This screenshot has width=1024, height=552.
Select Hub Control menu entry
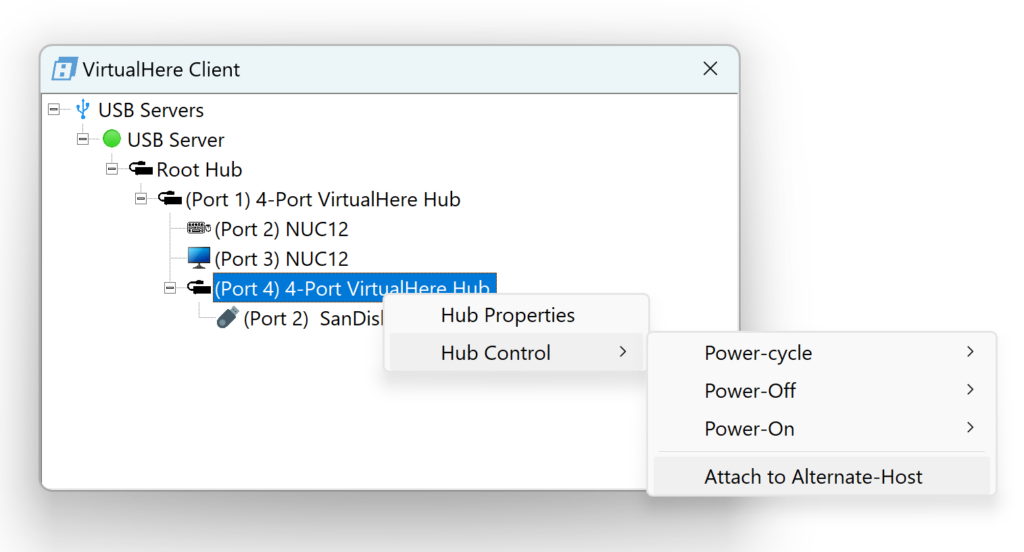coord(495,353)
